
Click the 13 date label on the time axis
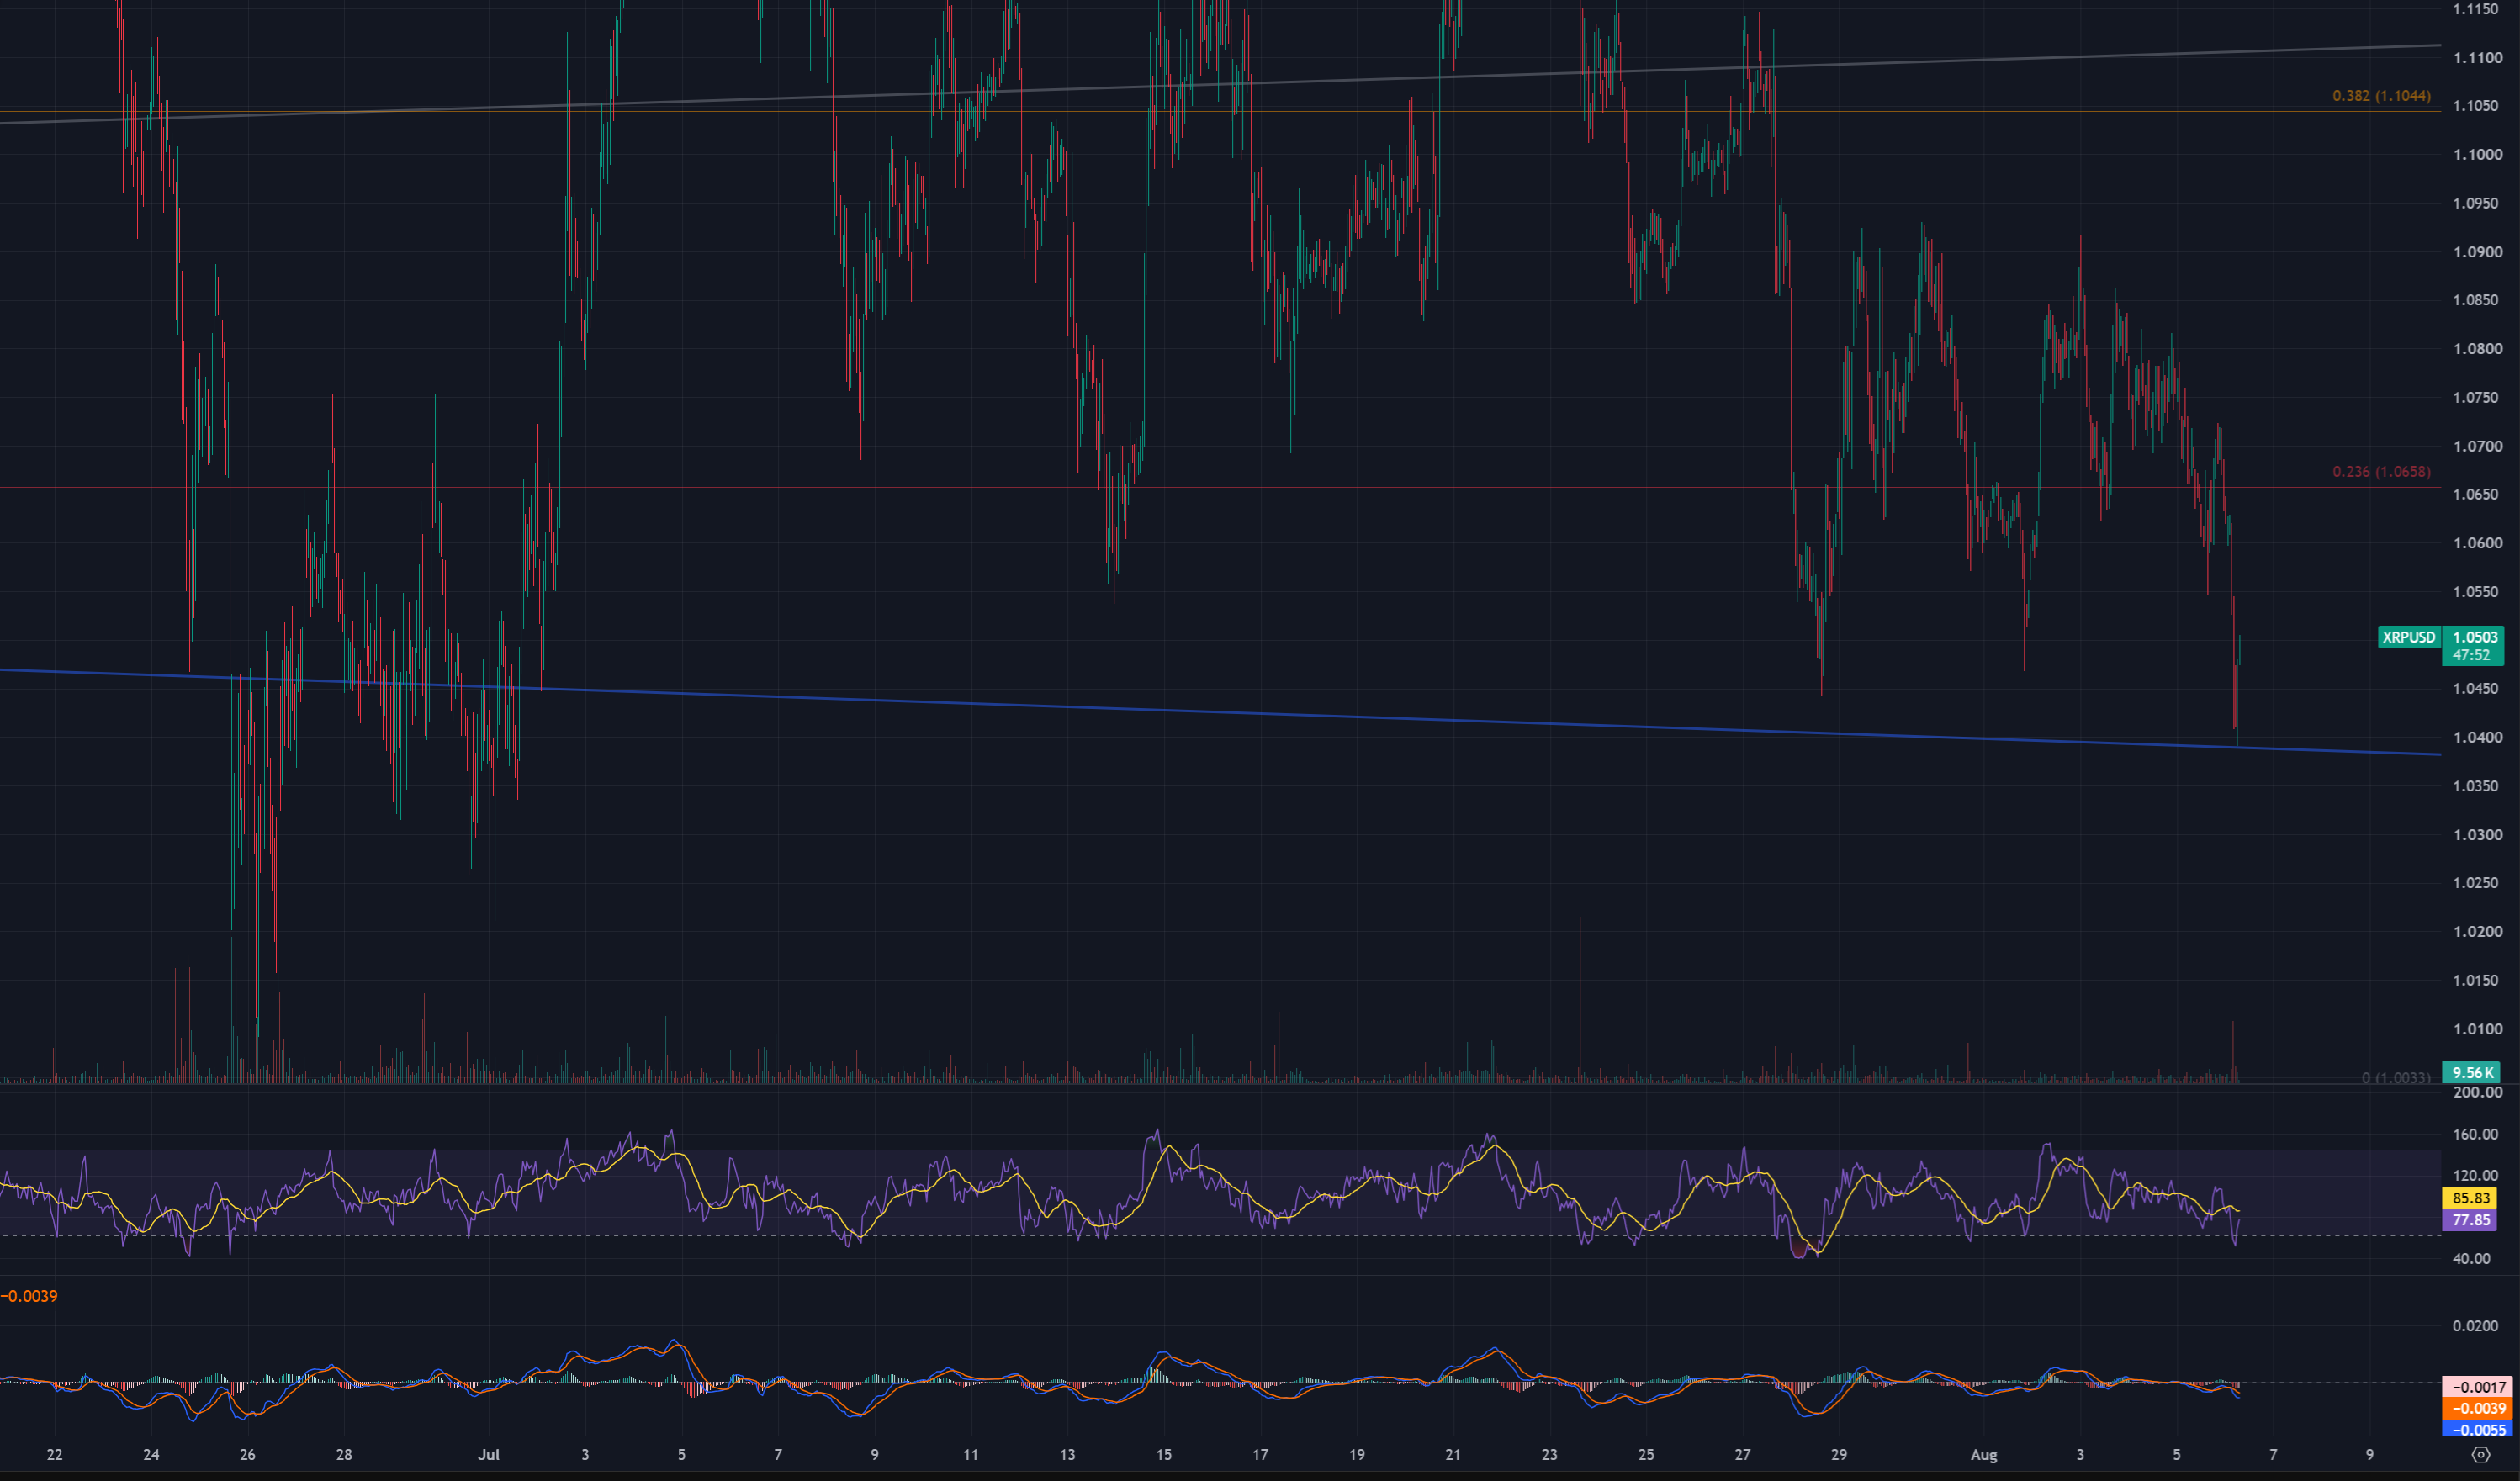[x=1067, y=1455]
